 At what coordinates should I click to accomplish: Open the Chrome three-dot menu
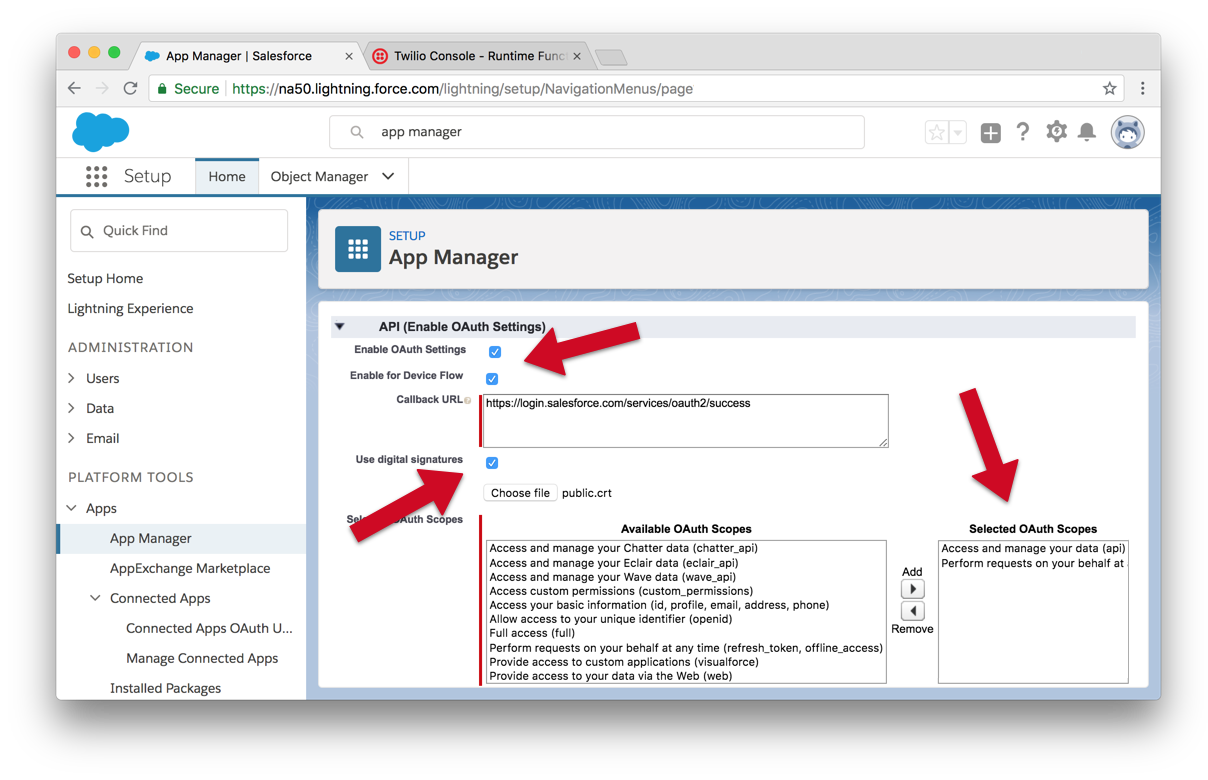coord(1142,88)
